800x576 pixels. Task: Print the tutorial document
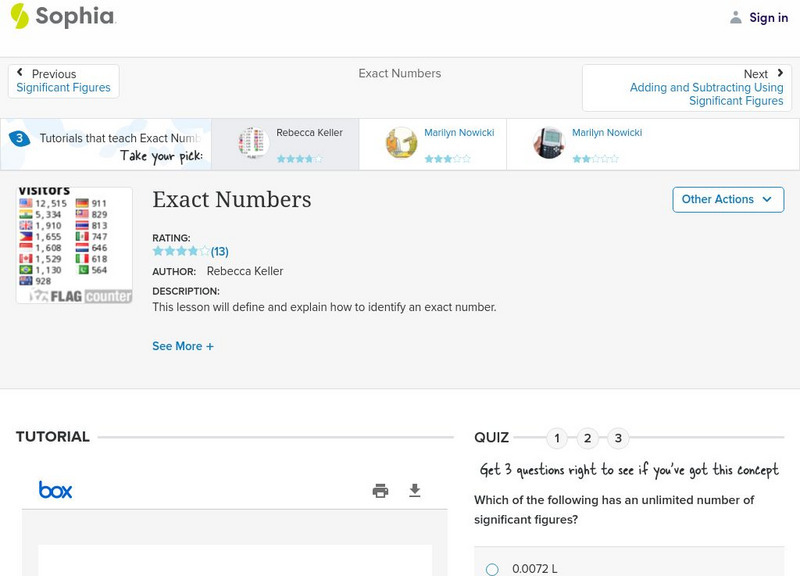380,490
